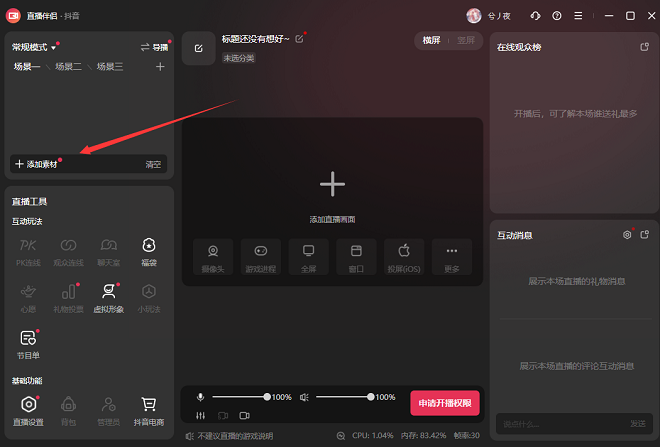This screenshot has height=447, width=660.
Task: Open PK连线 interactive tool
Action: click(x=28, y=252)
